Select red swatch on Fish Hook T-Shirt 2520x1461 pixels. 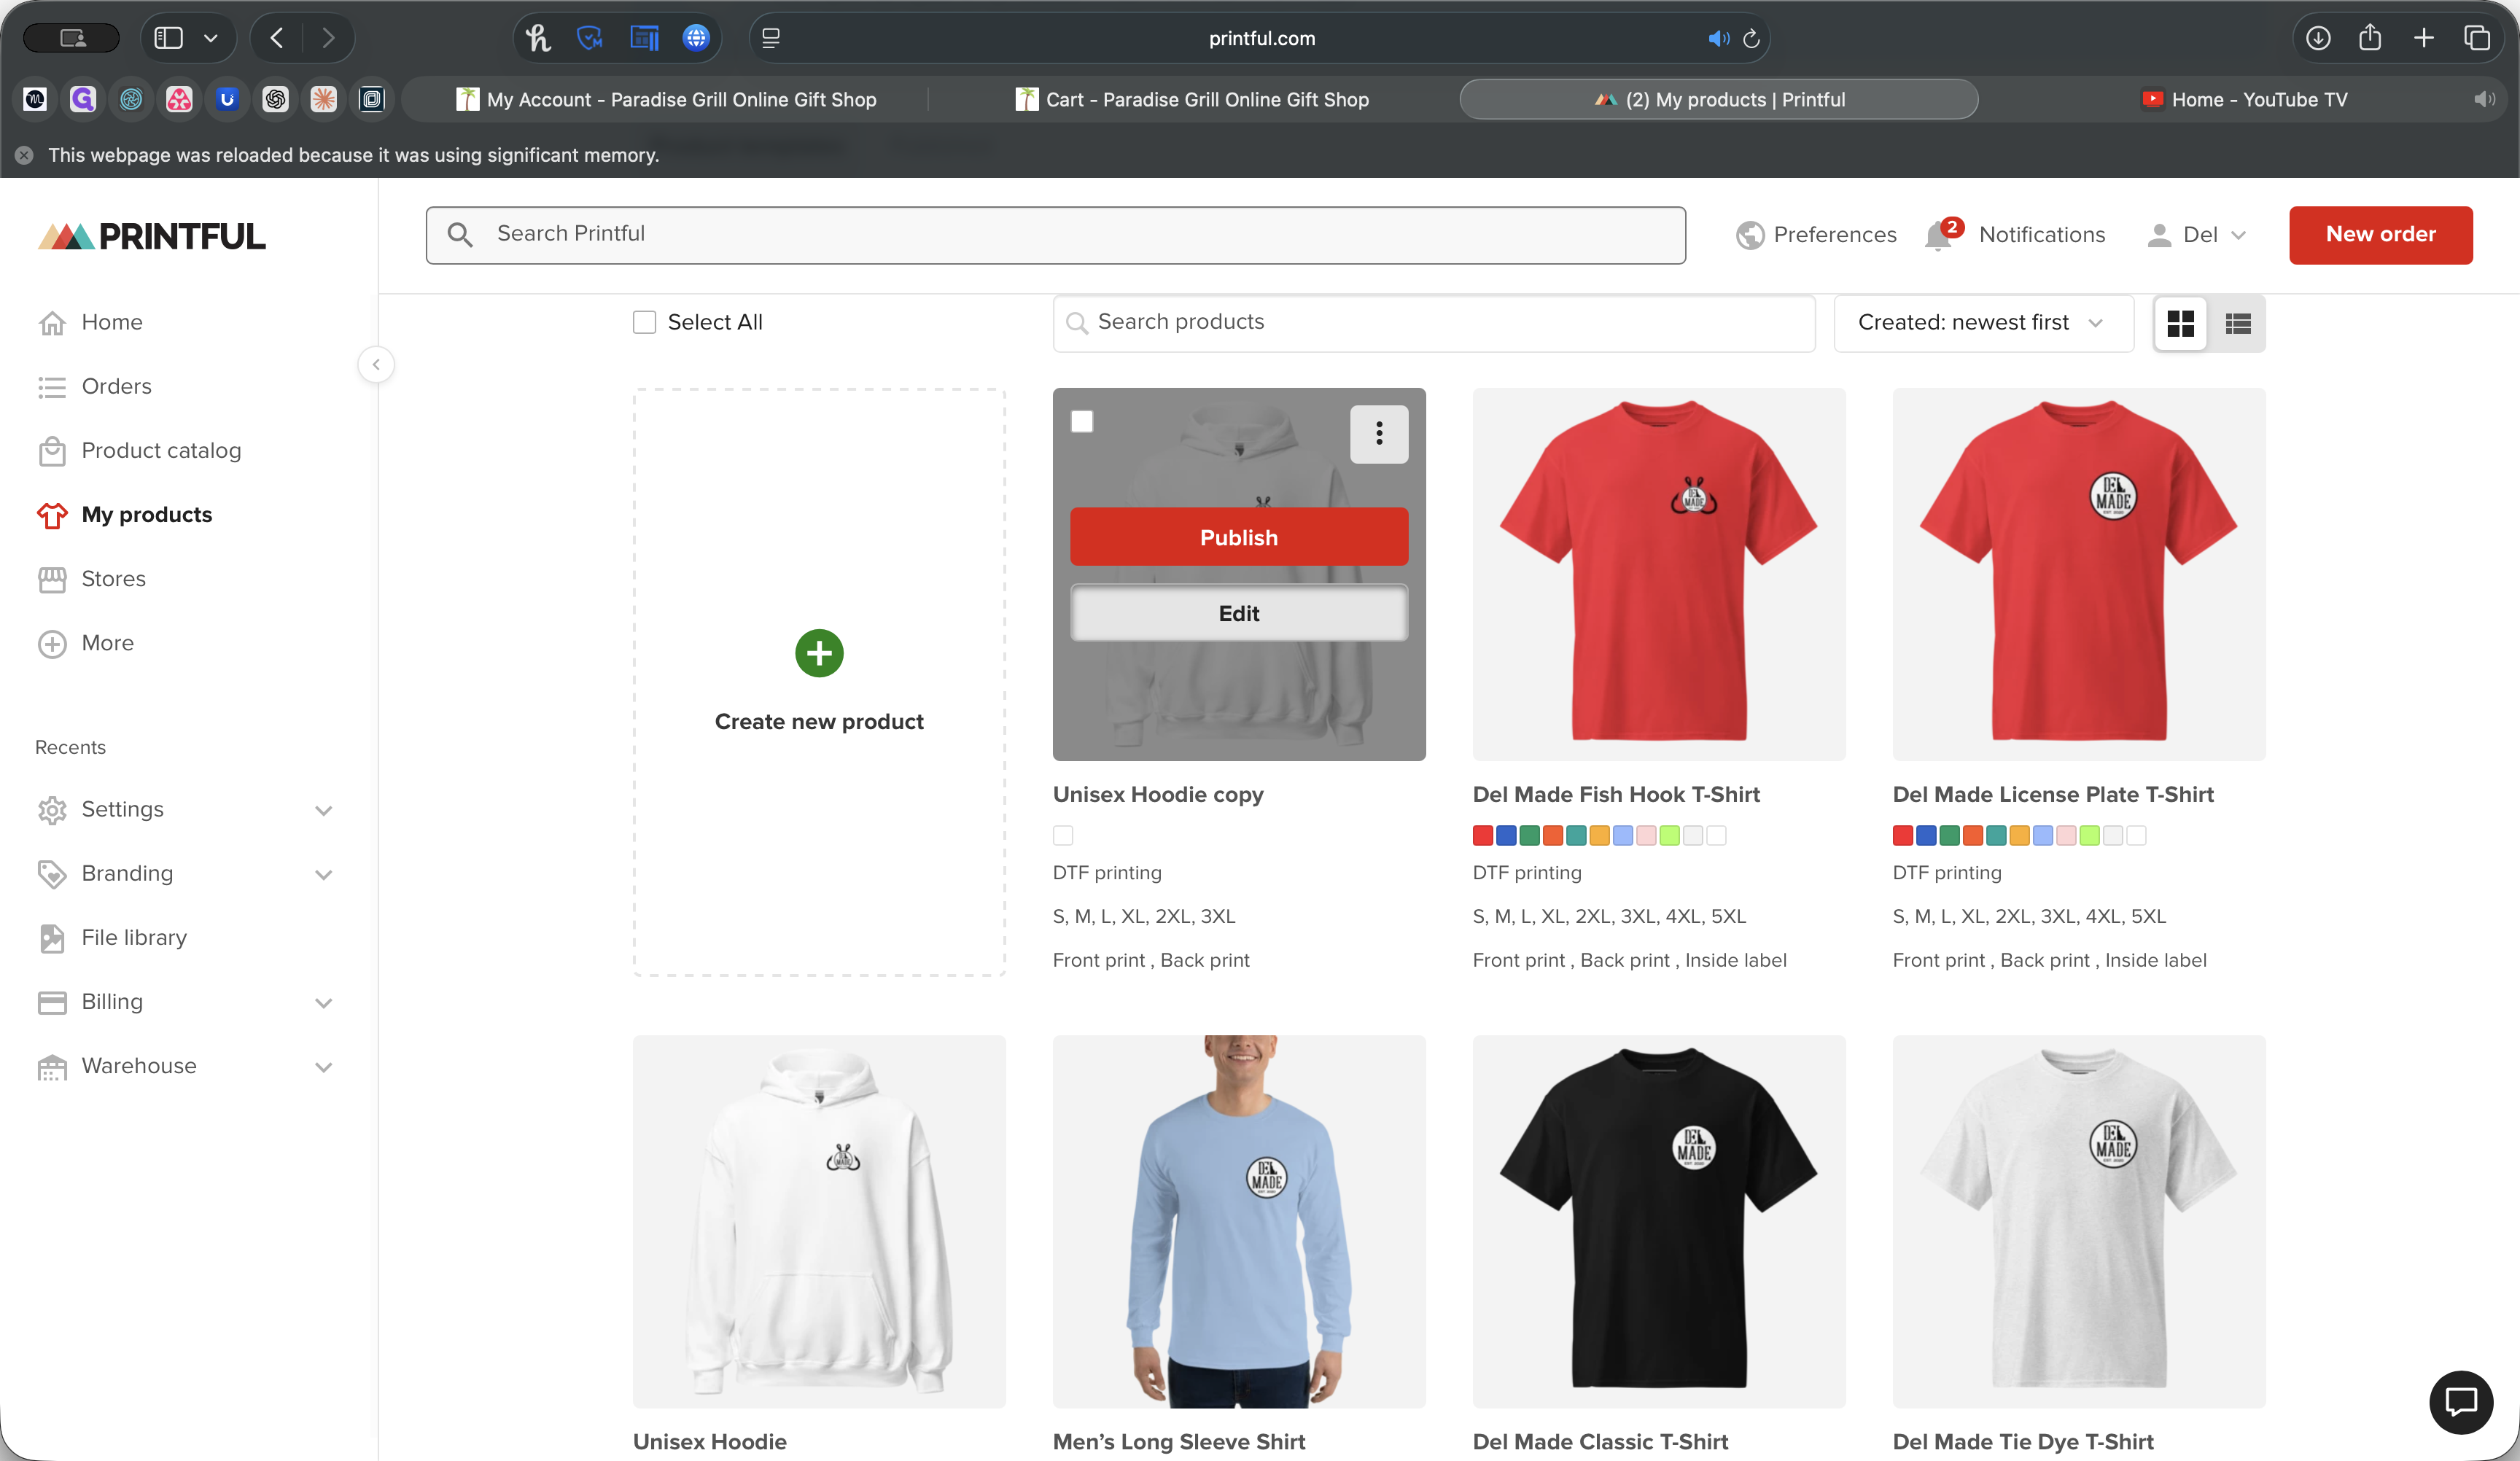click(1483, 835)
